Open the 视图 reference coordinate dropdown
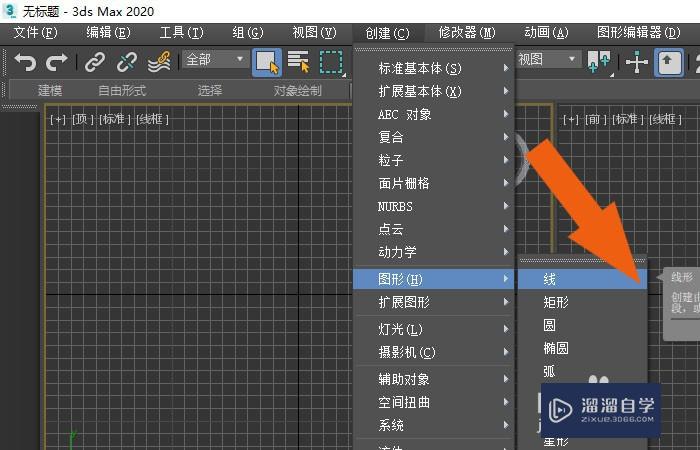700x450 pixels. click(548, 59)
